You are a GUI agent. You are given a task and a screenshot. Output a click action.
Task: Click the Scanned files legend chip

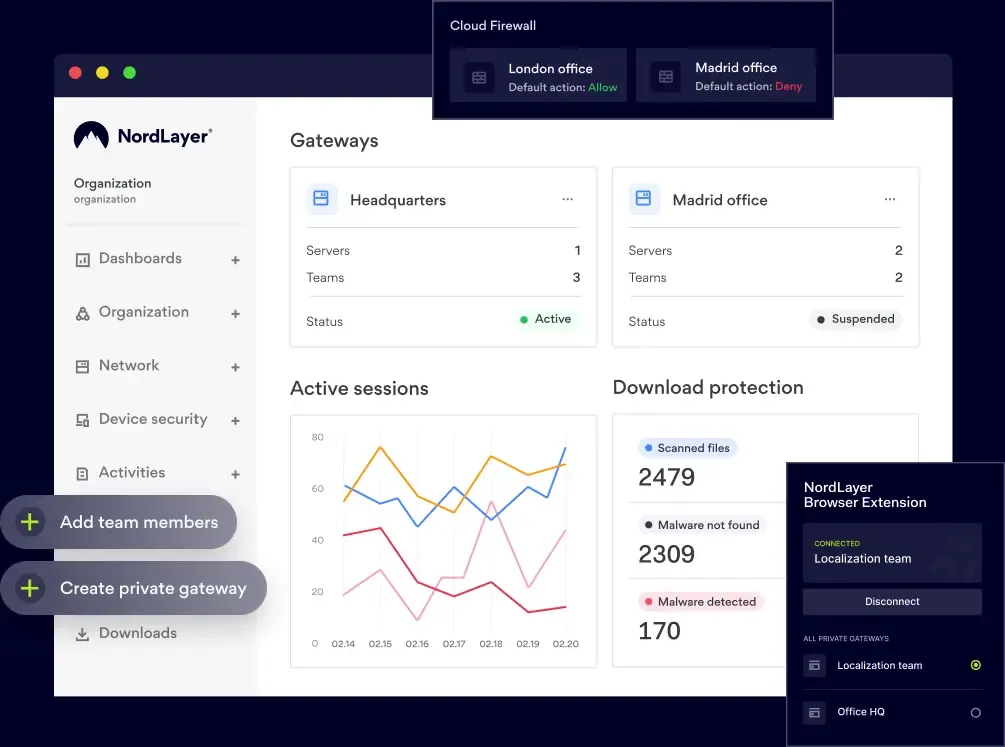(687, 448)
